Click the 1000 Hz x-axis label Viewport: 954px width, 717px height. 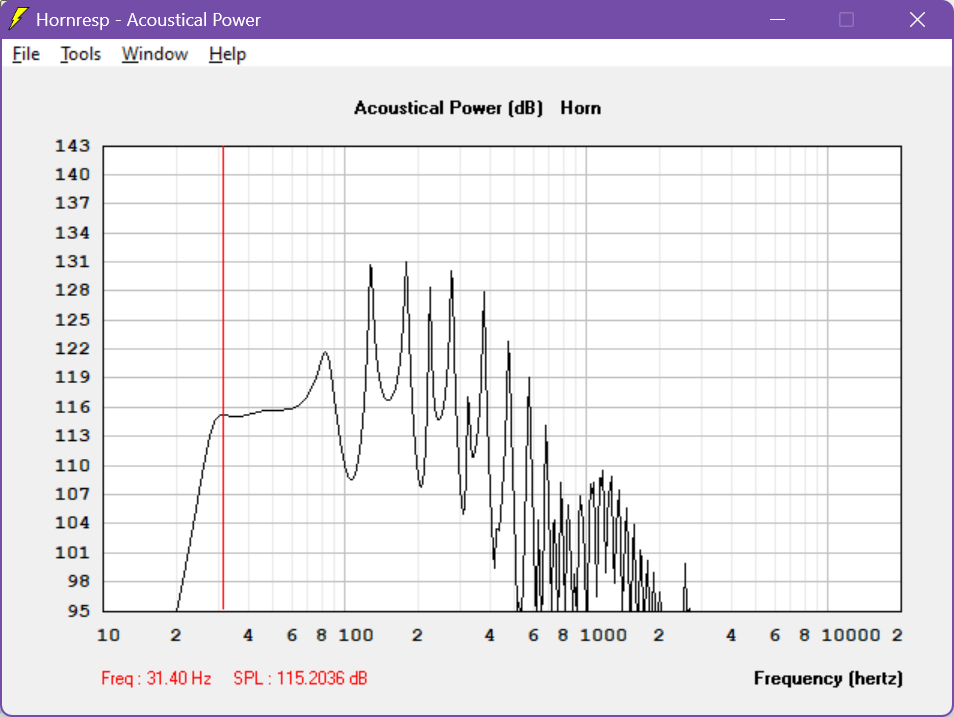[603, 635]
